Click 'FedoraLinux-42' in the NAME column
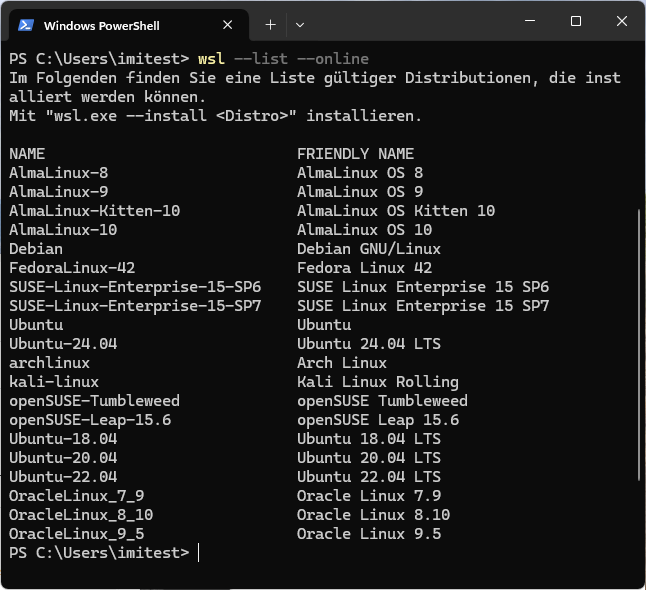 coord(72,268)
